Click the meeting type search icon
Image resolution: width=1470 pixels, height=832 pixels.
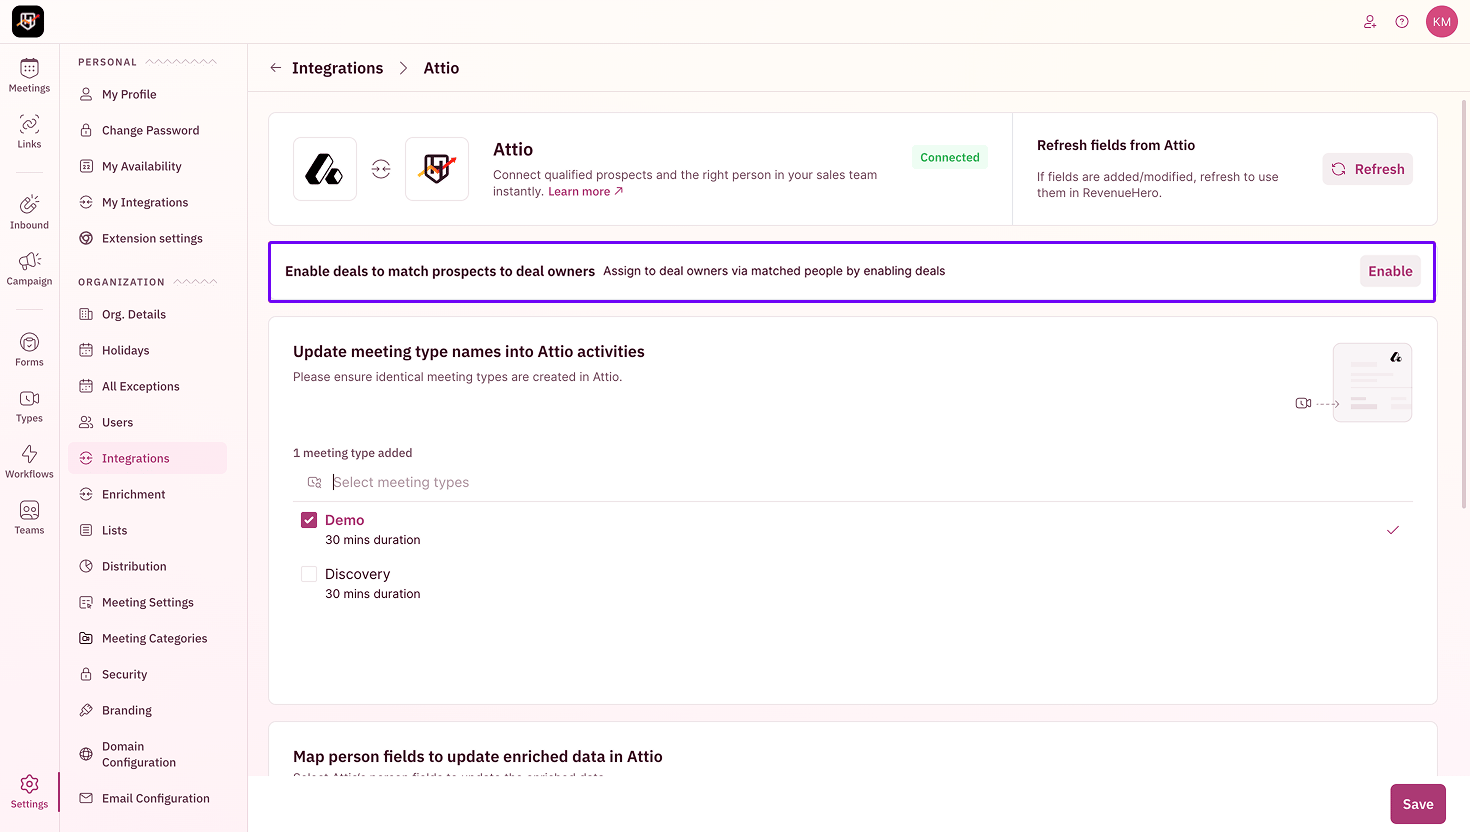click(x=314, y=482)
